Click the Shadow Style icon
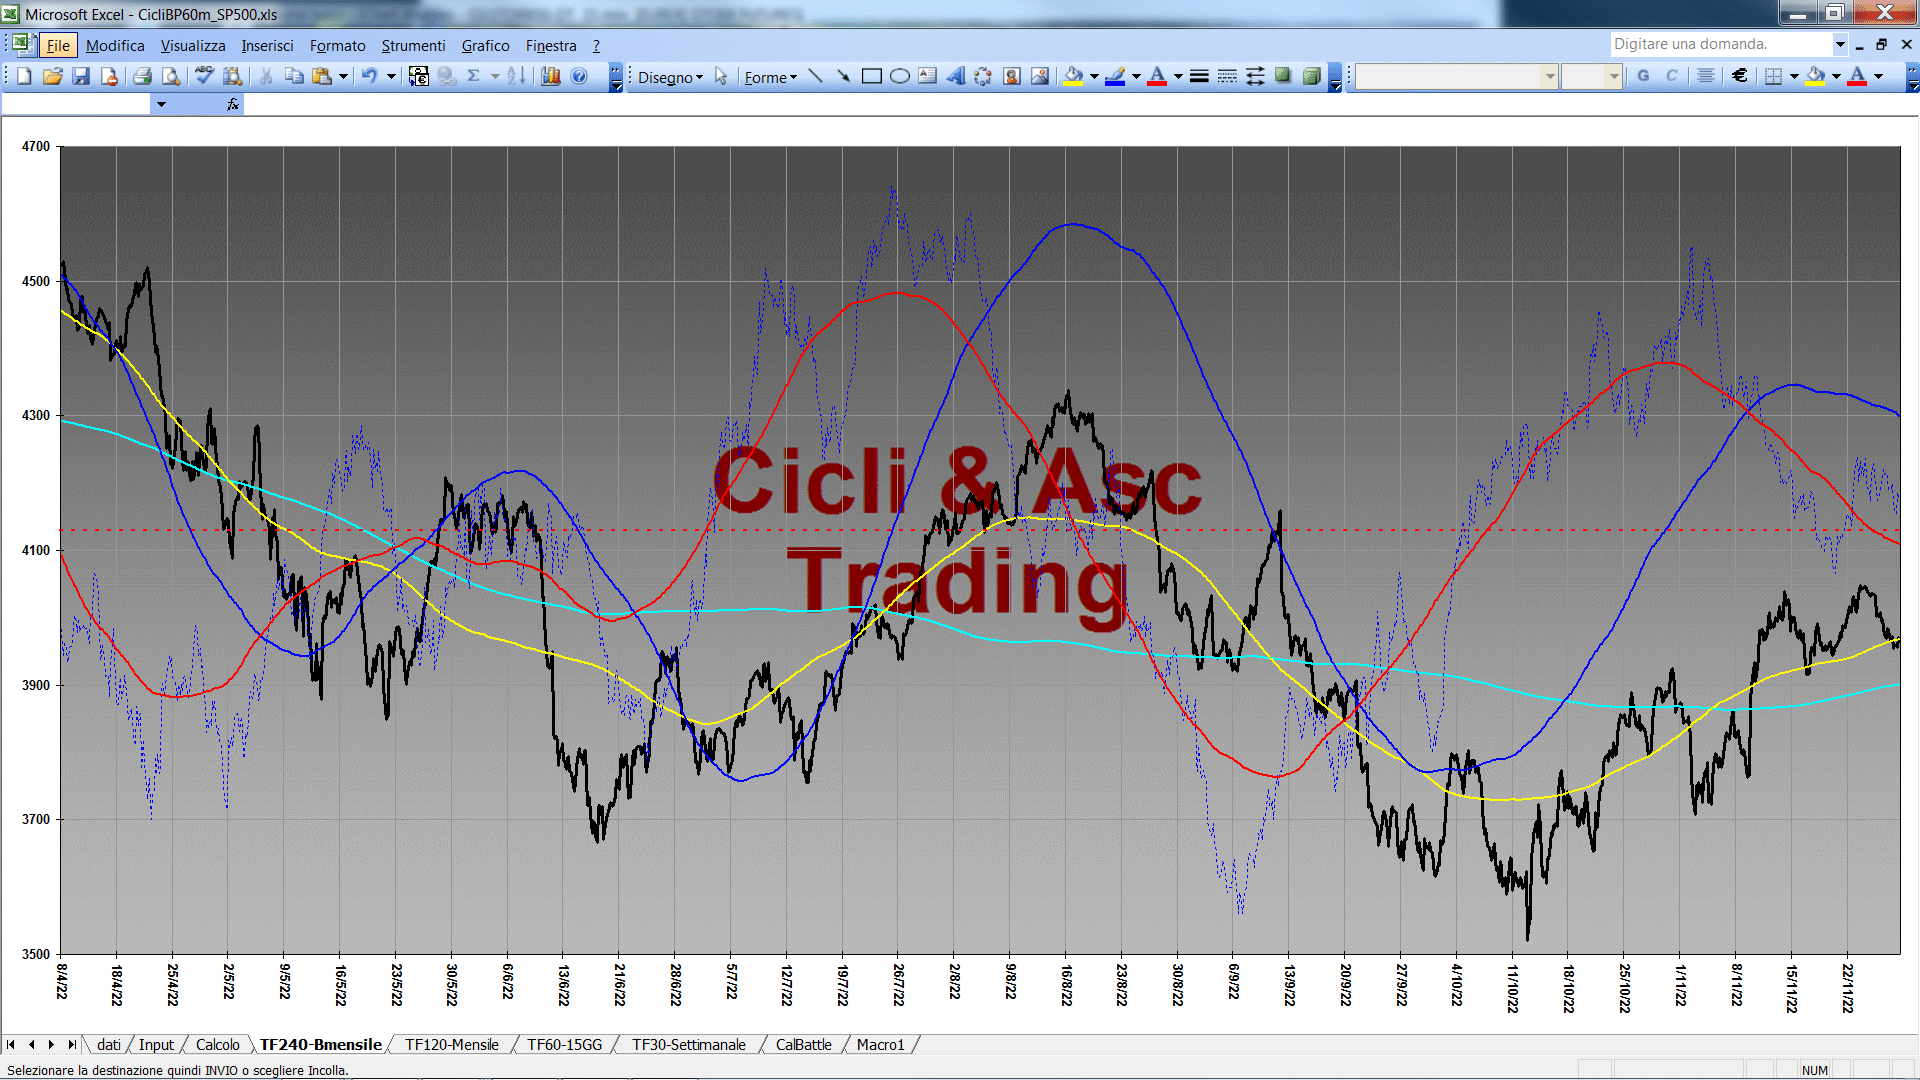The height and width of the screenshot is (1080, 1920). point(1283,76)
